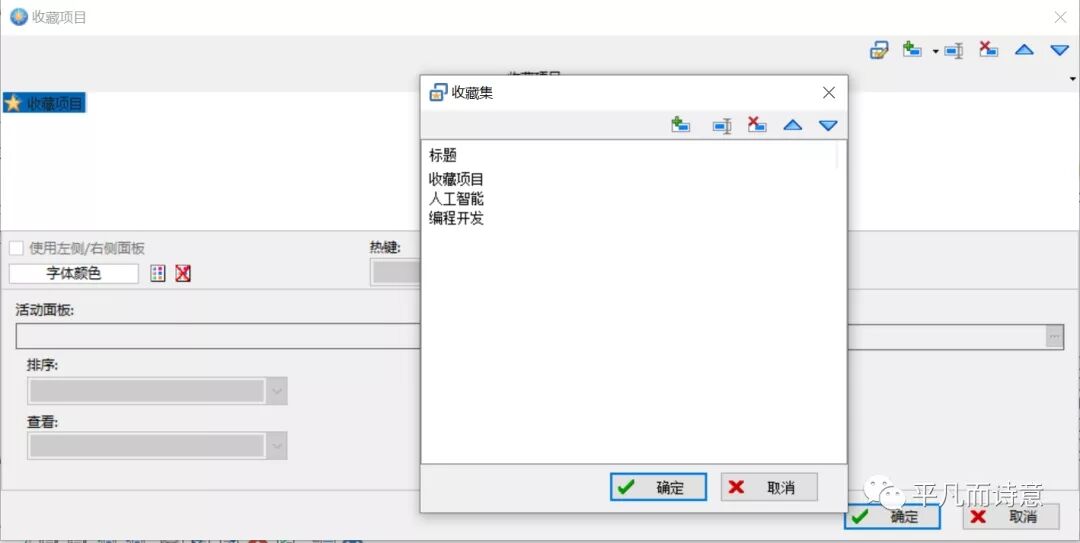Screen dimensions: 1080x543
Task: Expand the 查看 dropdown
Action: point(277,446)
